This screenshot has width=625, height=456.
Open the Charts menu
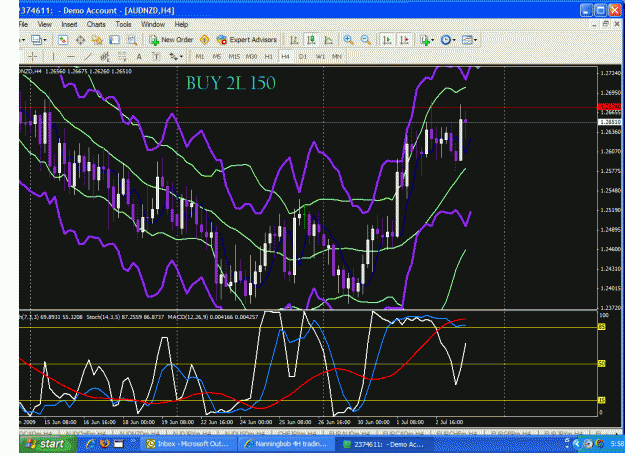[96, 24]
